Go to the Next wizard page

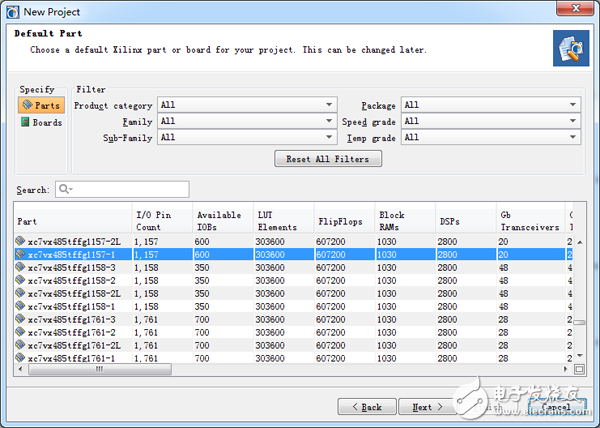[x=427, y=407]
